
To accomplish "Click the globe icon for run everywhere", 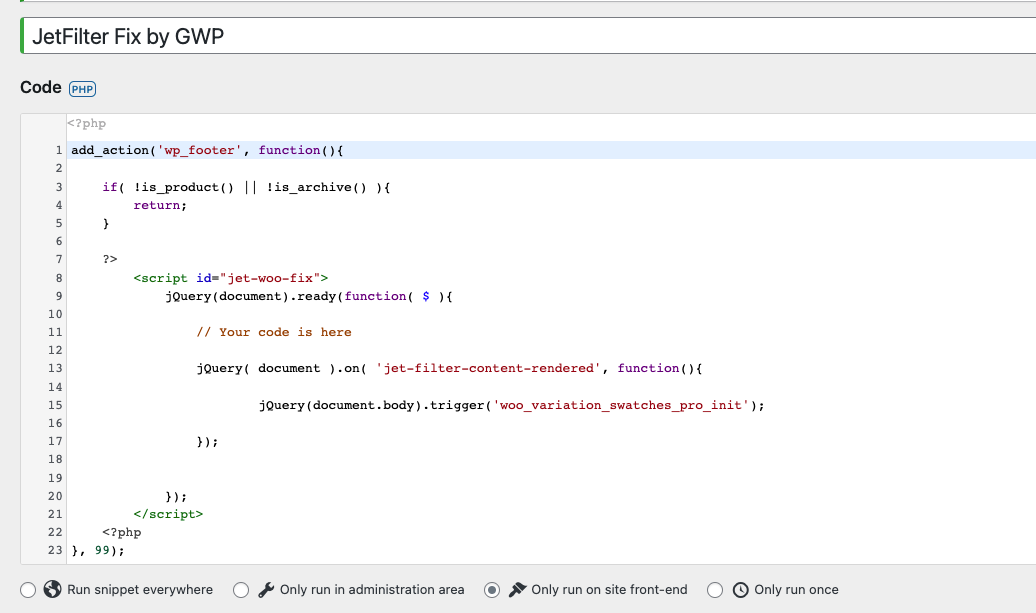I will 52,589.
